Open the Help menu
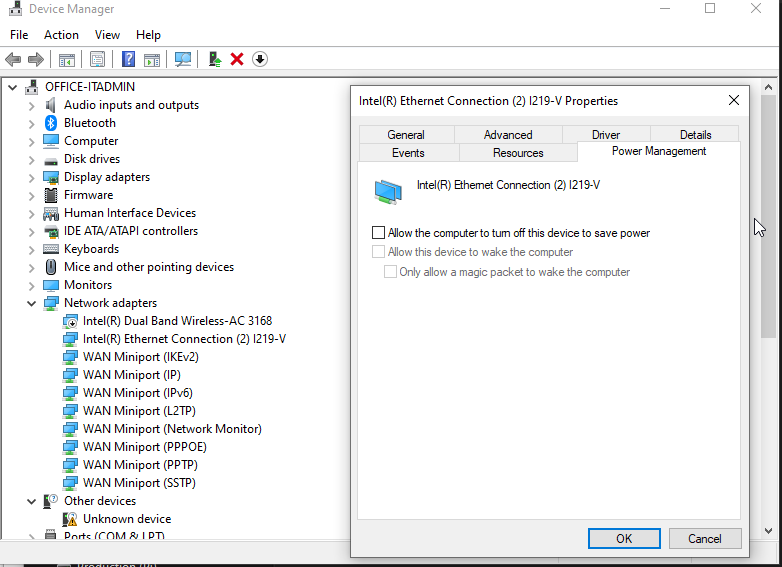782x567 pixels. (148, 35)
